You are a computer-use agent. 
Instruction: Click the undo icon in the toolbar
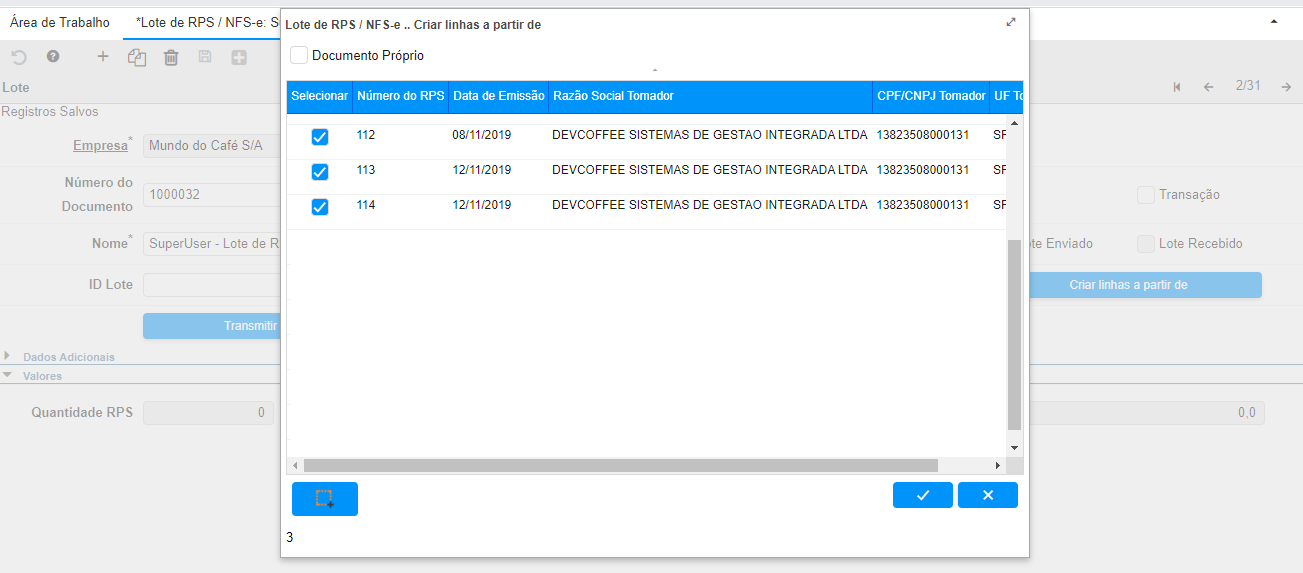pos(19,58)
